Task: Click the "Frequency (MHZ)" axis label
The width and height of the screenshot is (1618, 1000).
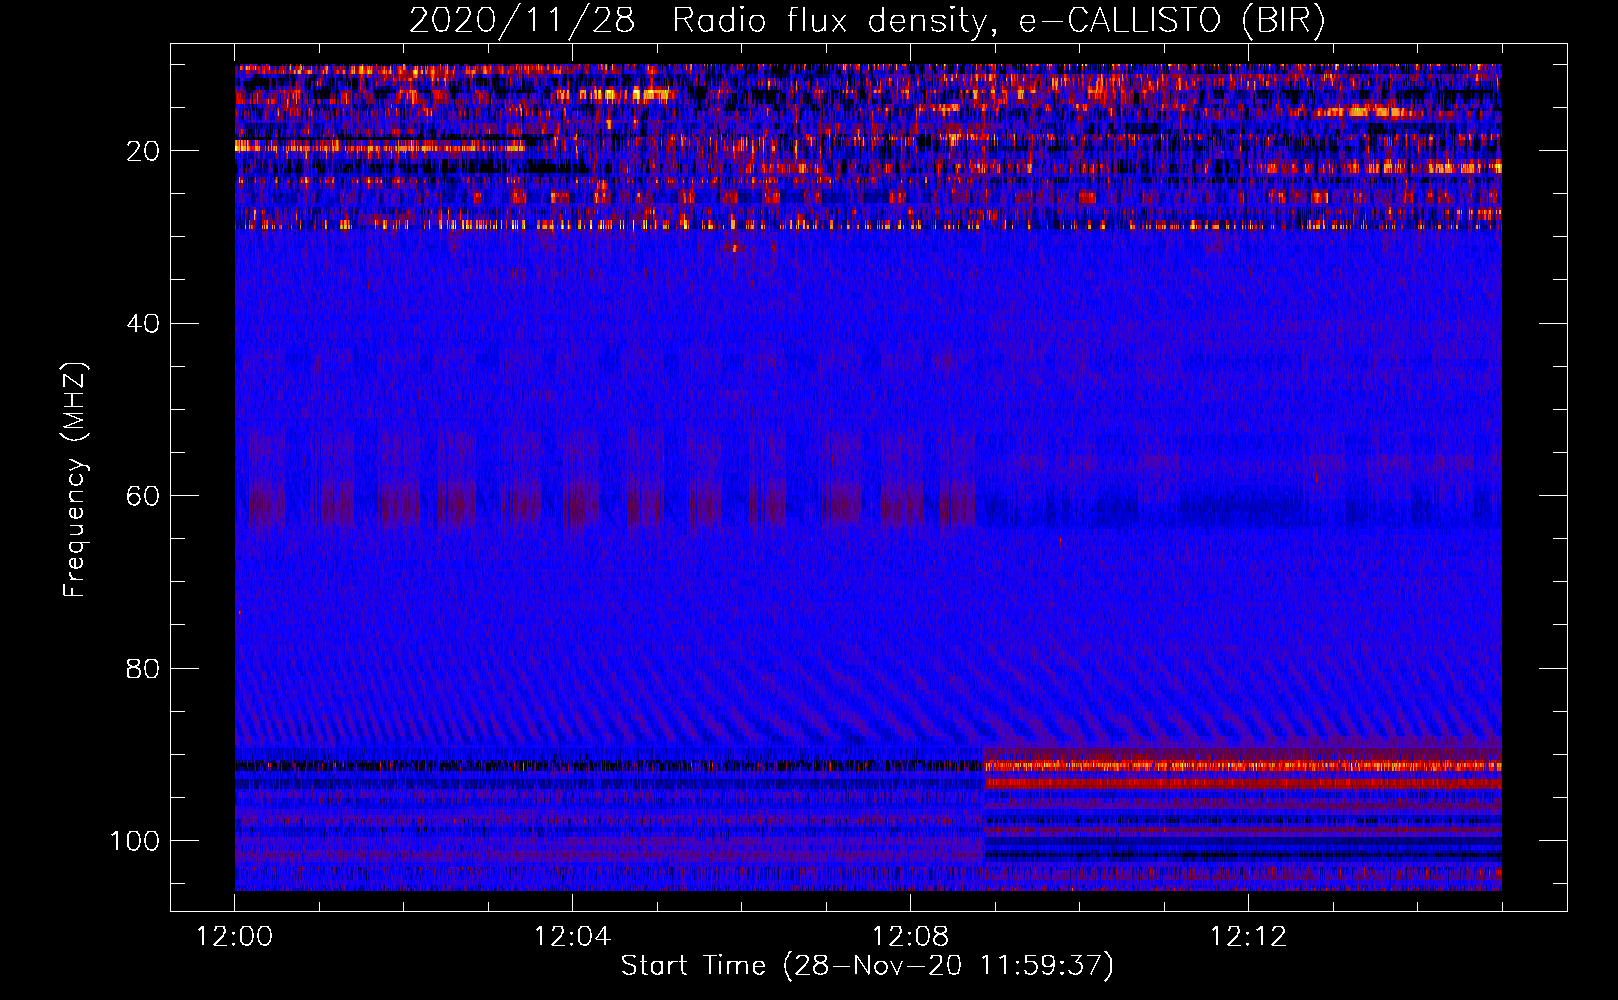Action: 76,479
